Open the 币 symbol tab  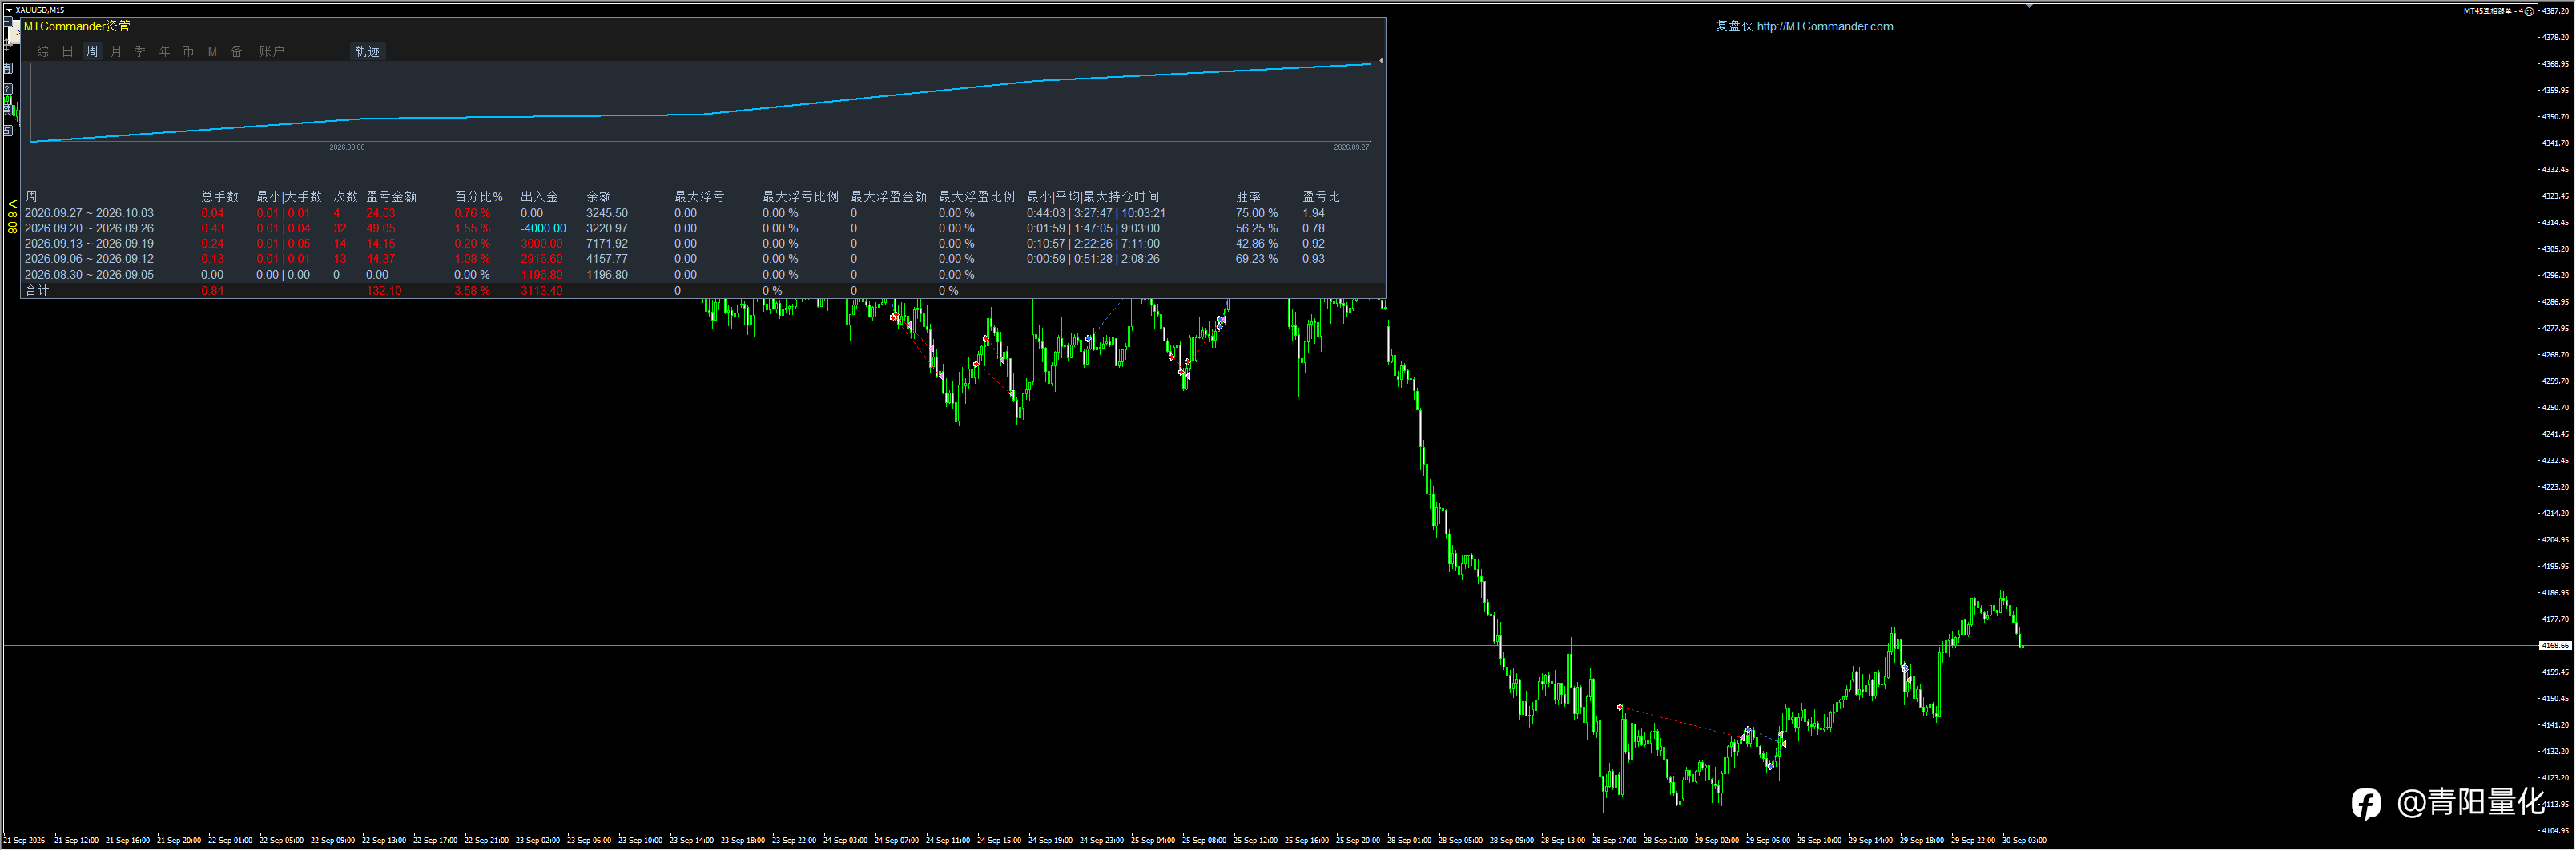pos(189,52)
